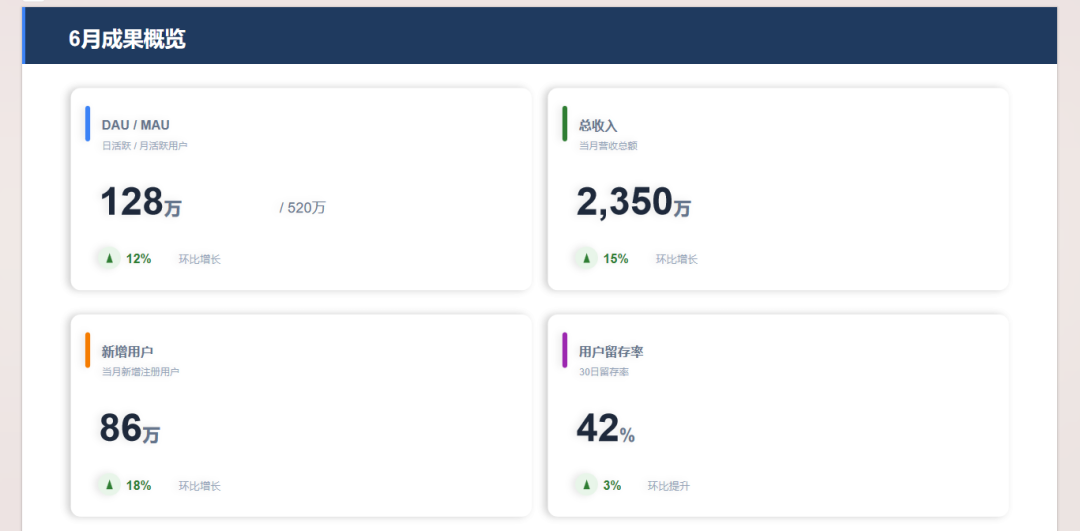Click the growth arrow icon beside 18%
1080x531 pixels.
coord(109,486)
